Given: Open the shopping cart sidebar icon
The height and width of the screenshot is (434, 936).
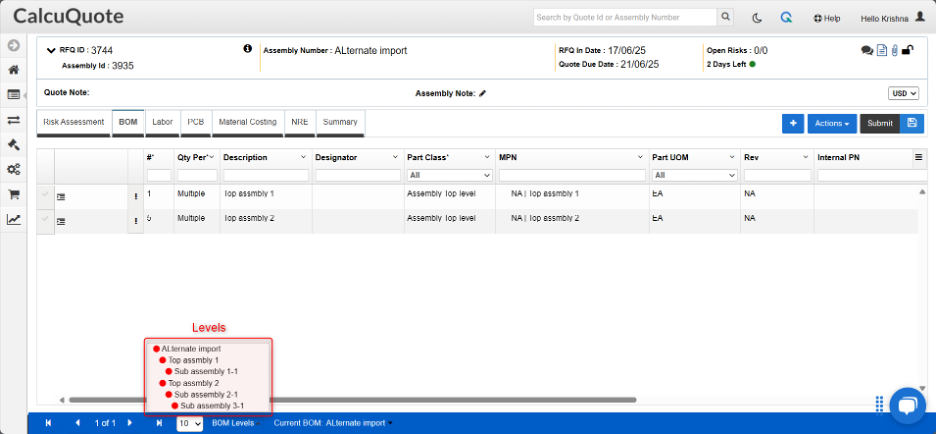Looking at the screenshot, I should click(13, 195).
